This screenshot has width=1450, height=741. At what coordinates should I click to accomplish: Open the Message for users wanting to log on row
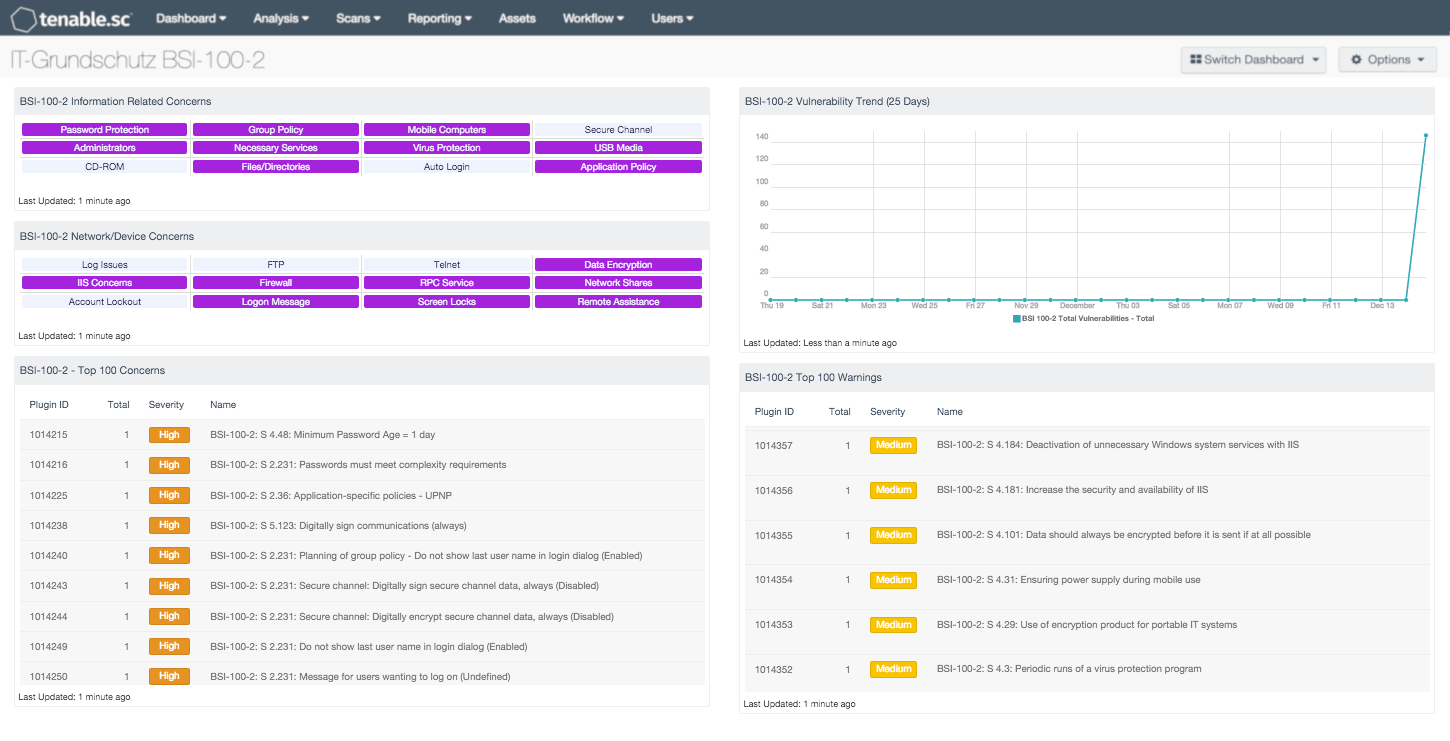pos(362,674)
